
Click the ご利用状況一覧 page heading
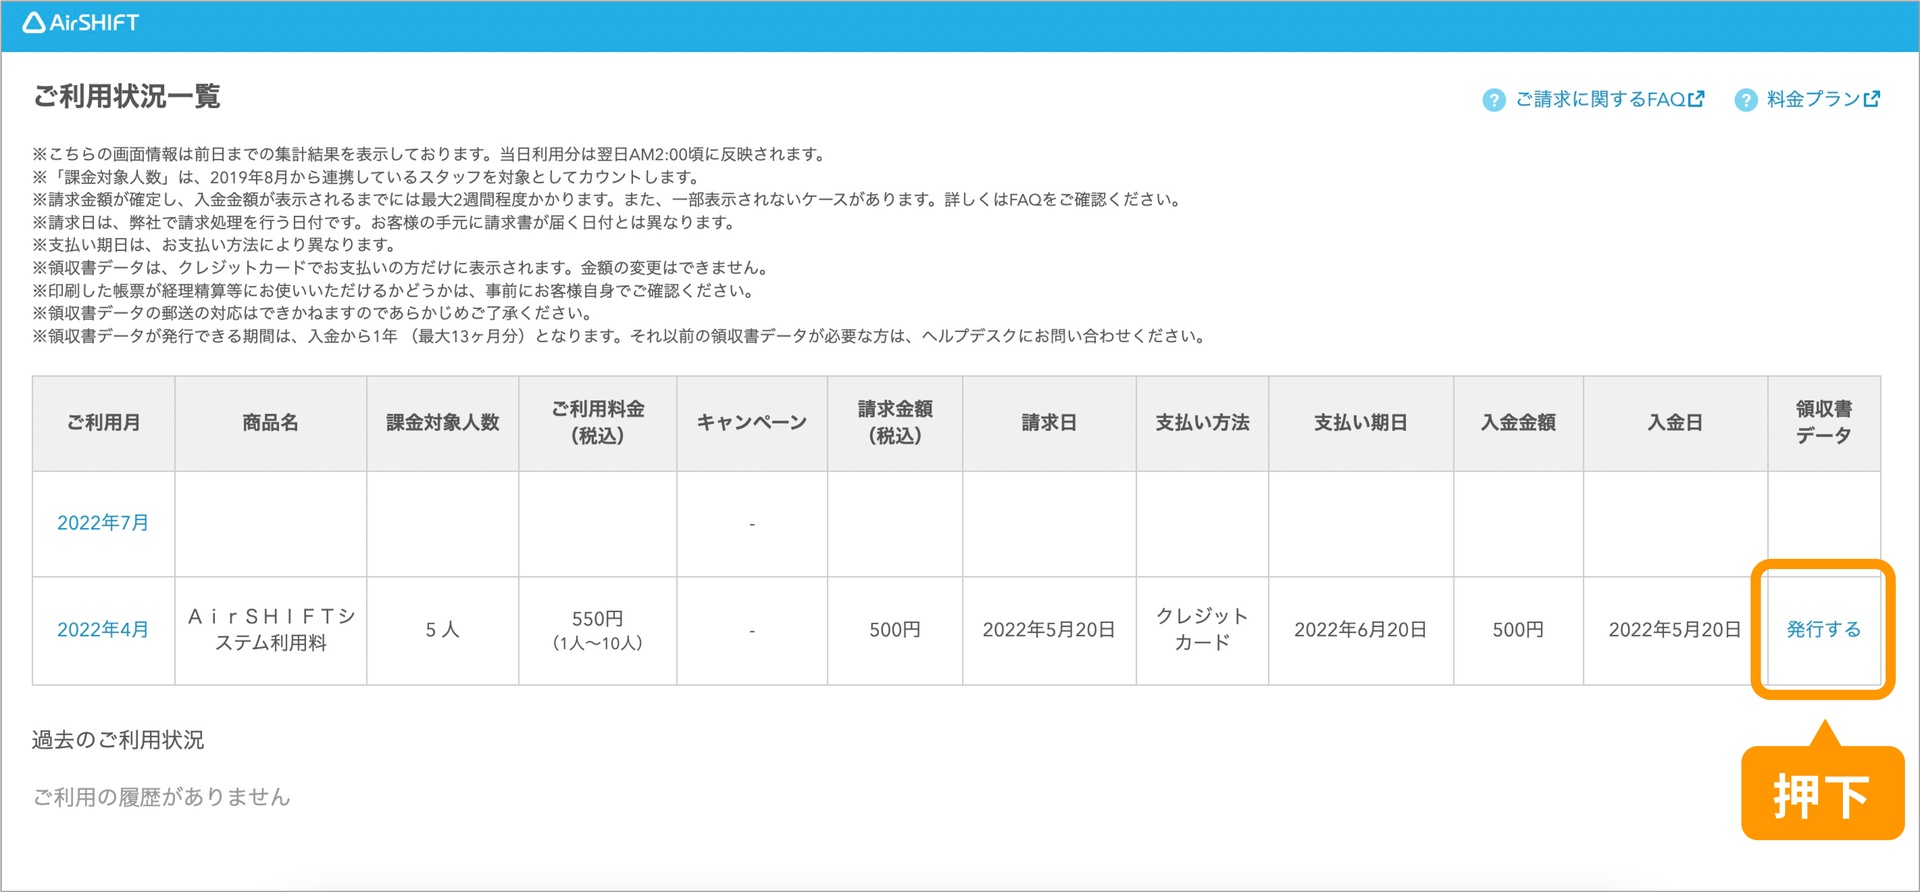(x=127, y=97)
